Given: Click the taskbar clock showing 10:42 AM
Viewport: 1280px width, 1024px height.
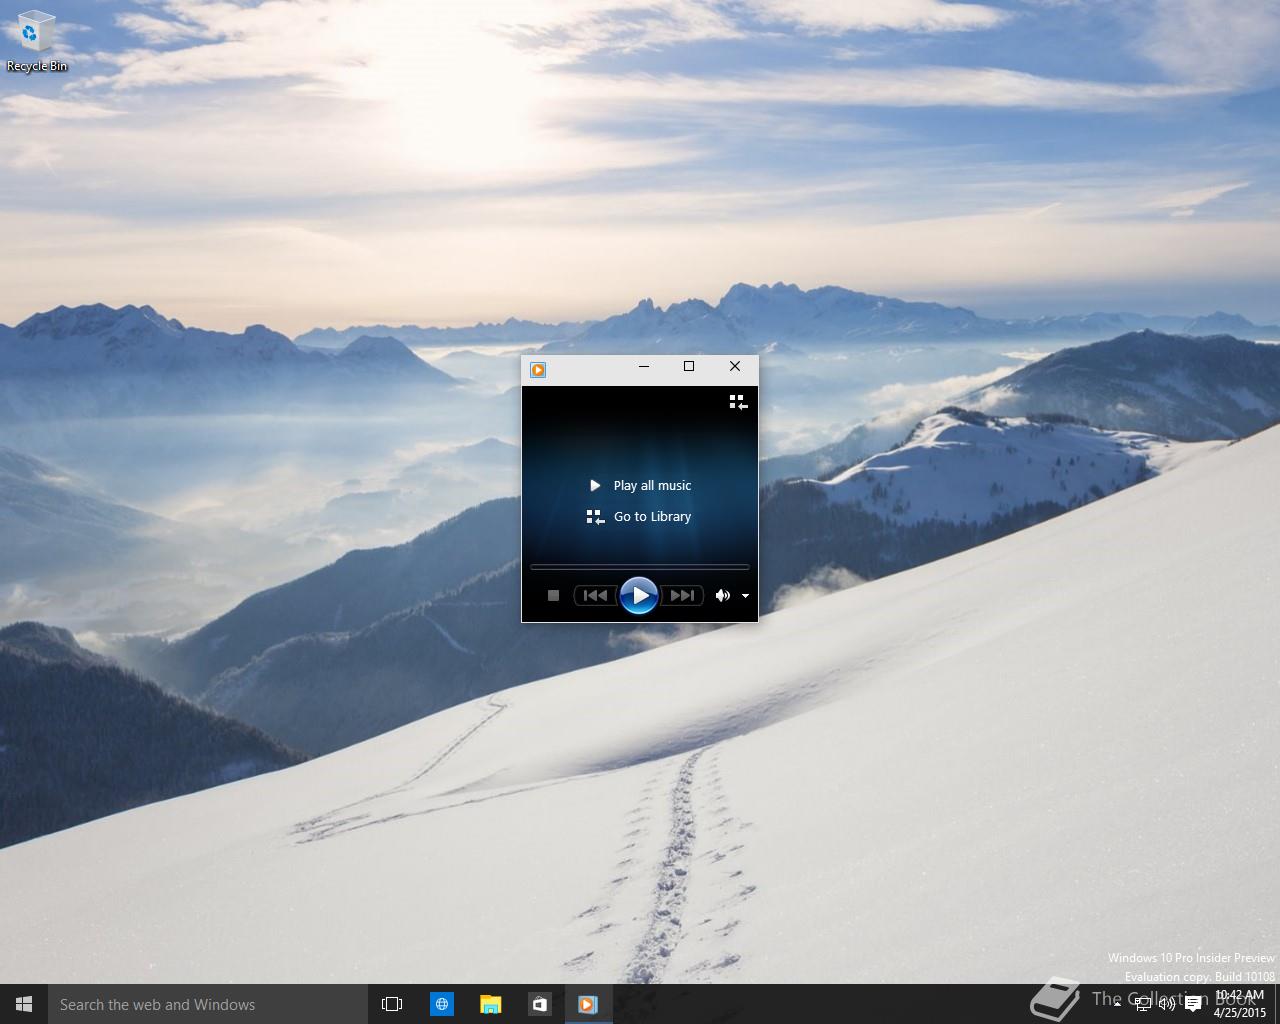Looking at the screenshot, I should (1240, 1004).
